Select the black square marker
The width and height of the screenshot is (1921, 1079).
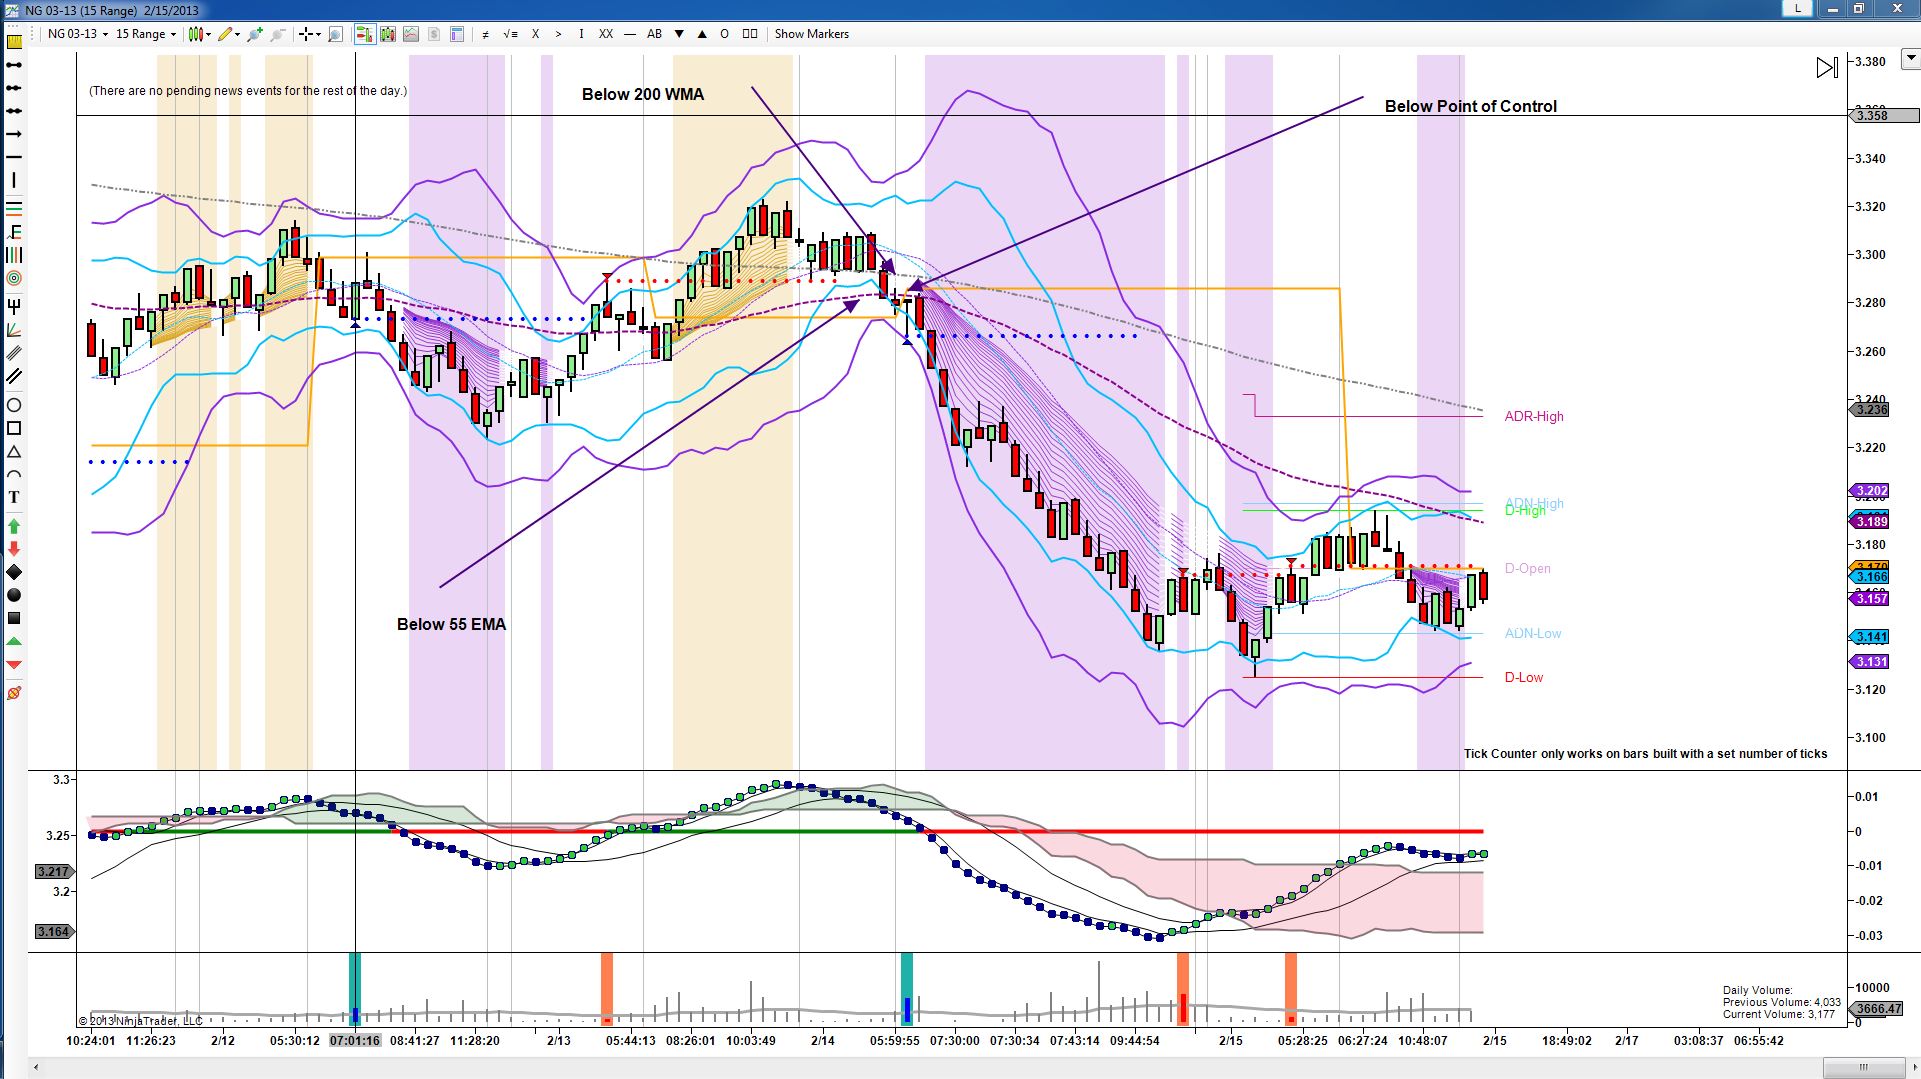point(14,618)
